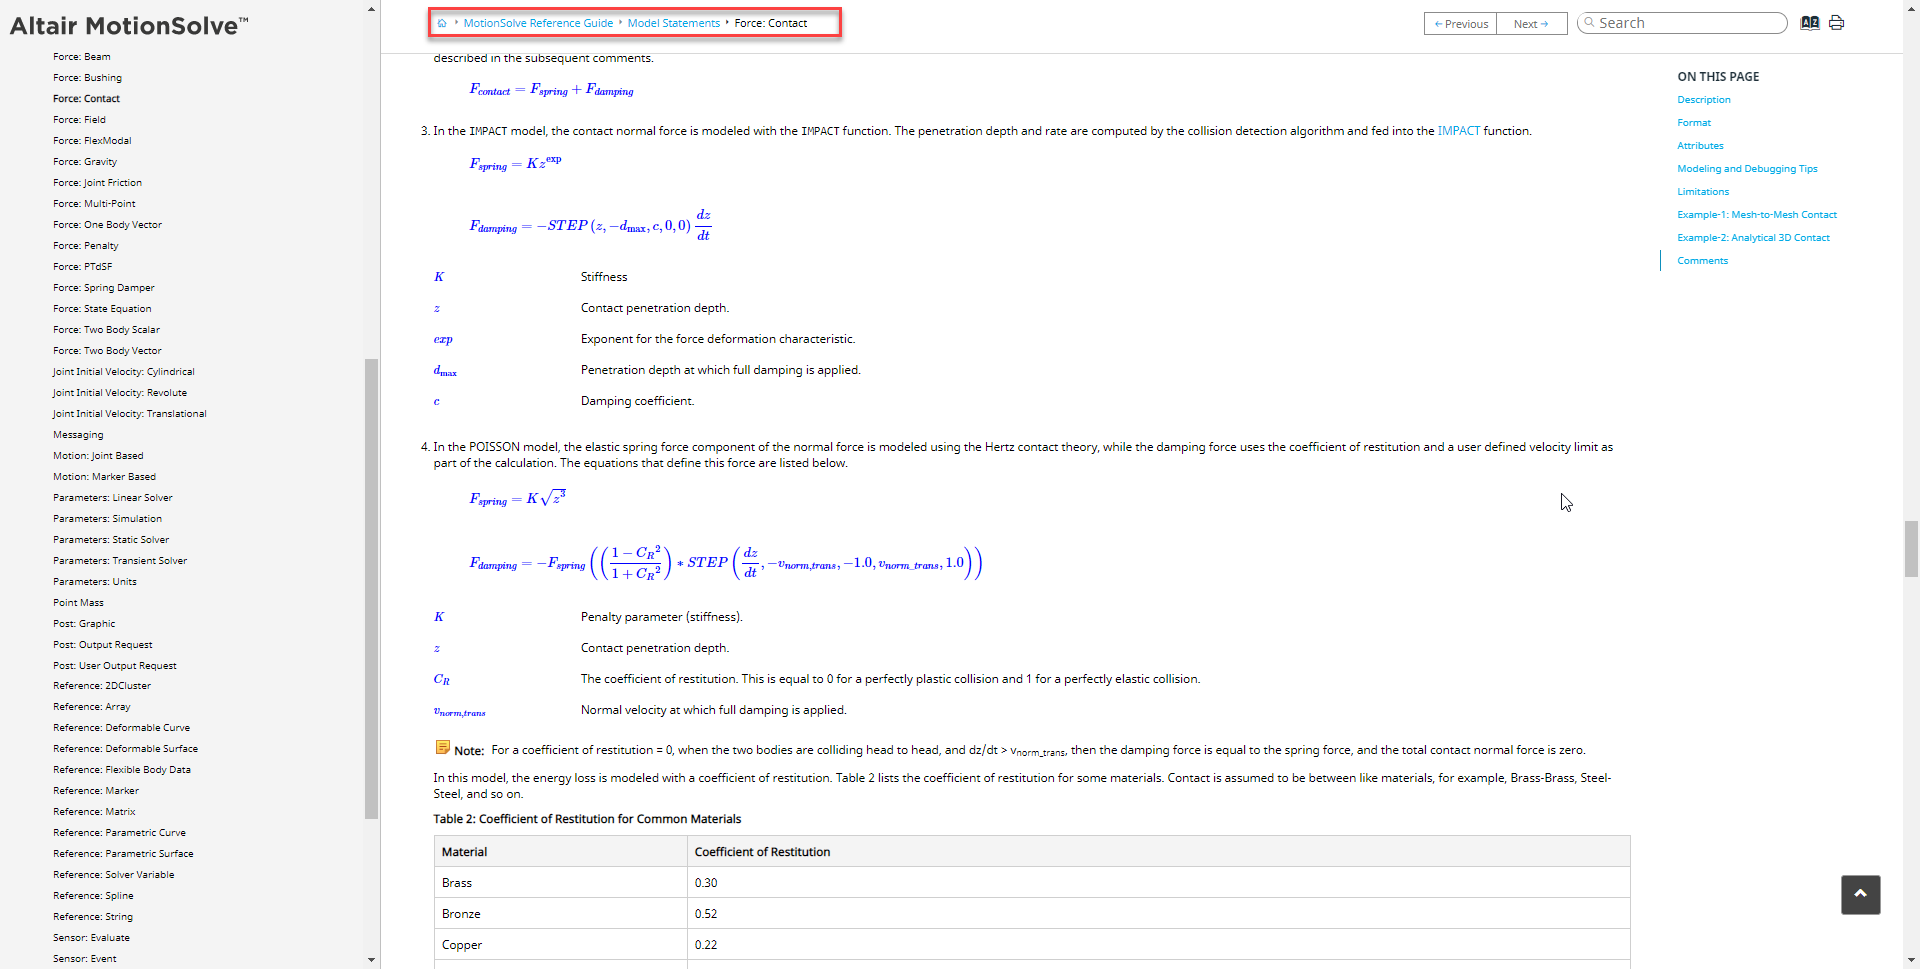
Task: Open the glossary book icon
Action: point(1810,23)
